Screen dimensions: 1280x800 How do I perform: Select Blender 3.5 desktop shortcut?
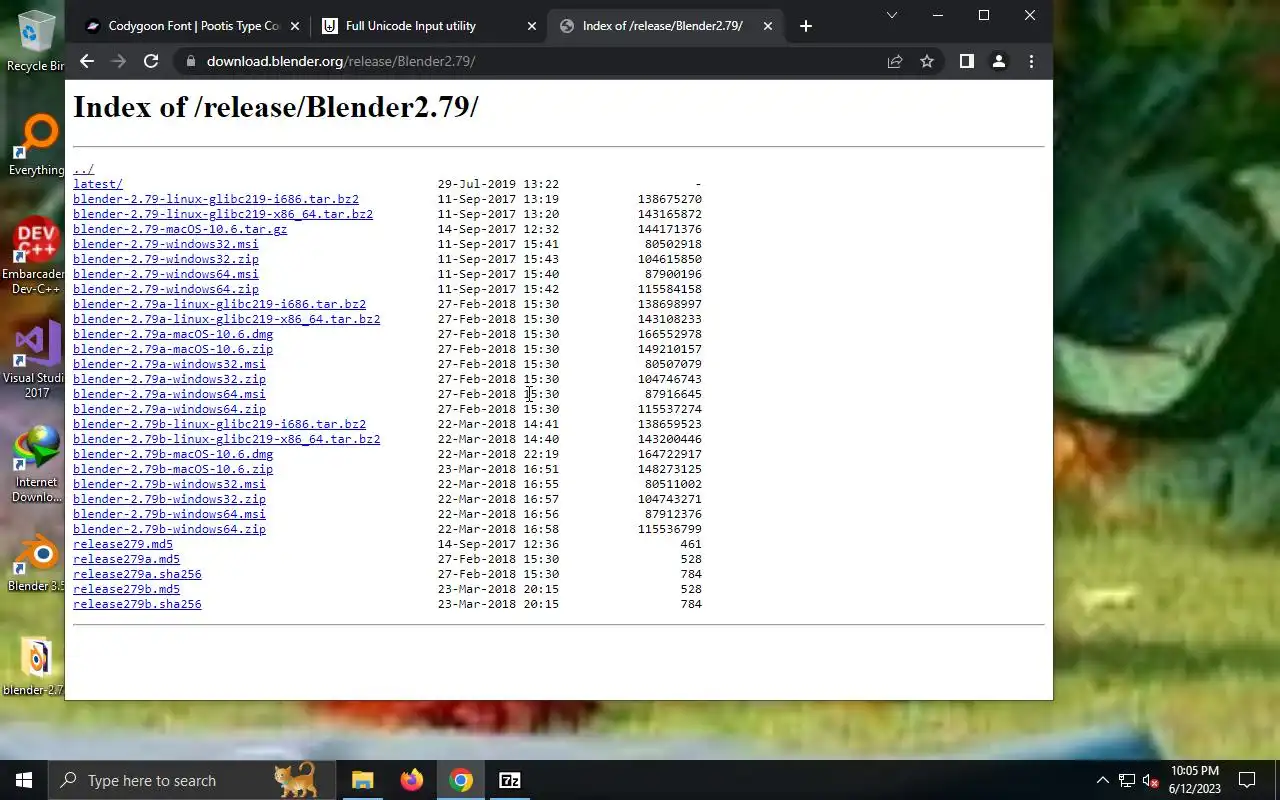[36, 565]
